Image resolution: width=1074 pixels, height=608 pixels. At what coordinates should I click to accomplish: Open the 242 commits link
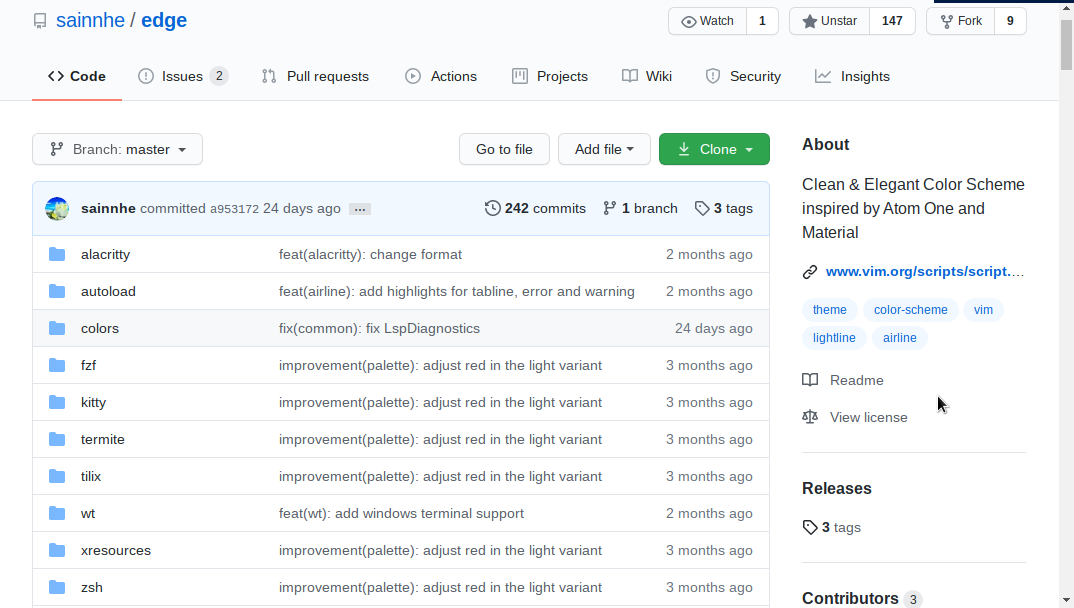pos(536,208)
